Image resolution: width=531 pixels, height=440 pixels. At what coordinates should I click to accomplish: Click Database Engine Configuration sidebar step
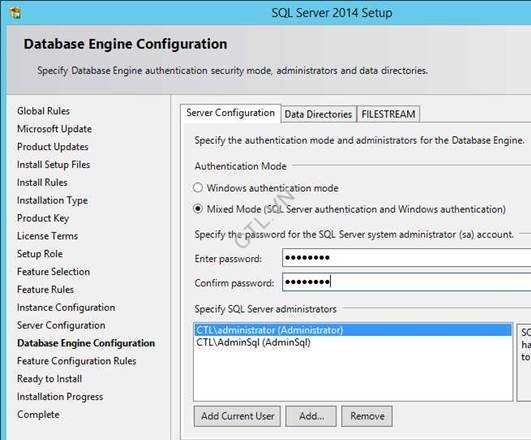pos(86,343)
